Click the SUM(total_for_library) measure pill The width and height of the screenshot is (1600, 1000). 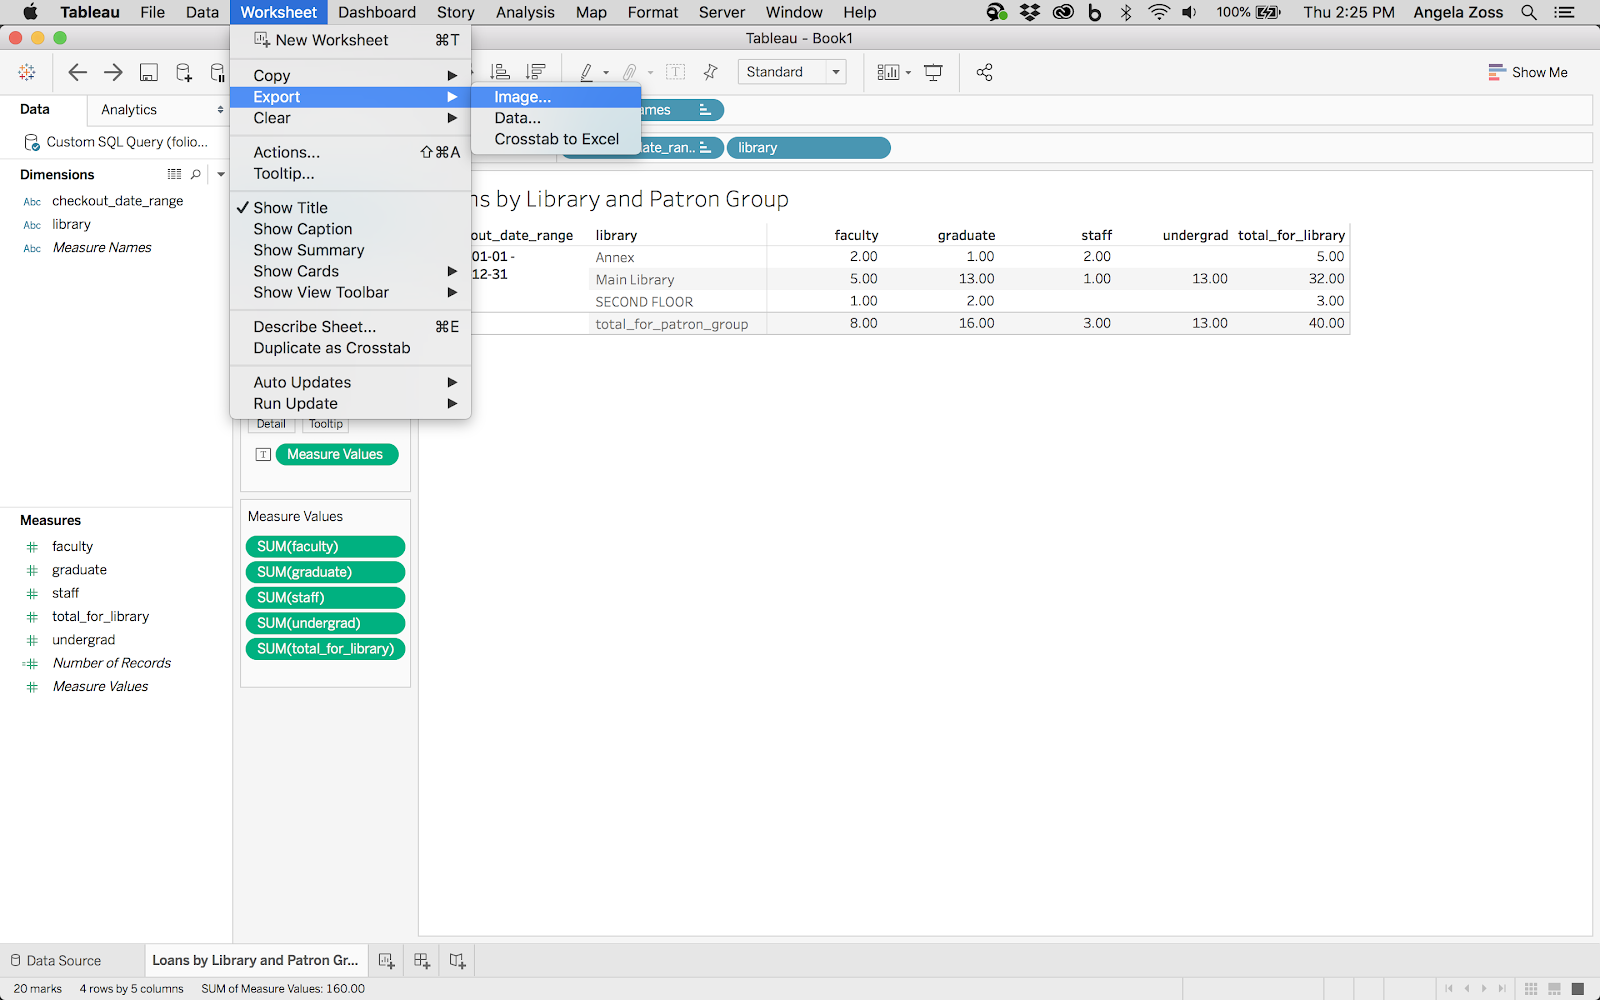click(x=325, y=649)
